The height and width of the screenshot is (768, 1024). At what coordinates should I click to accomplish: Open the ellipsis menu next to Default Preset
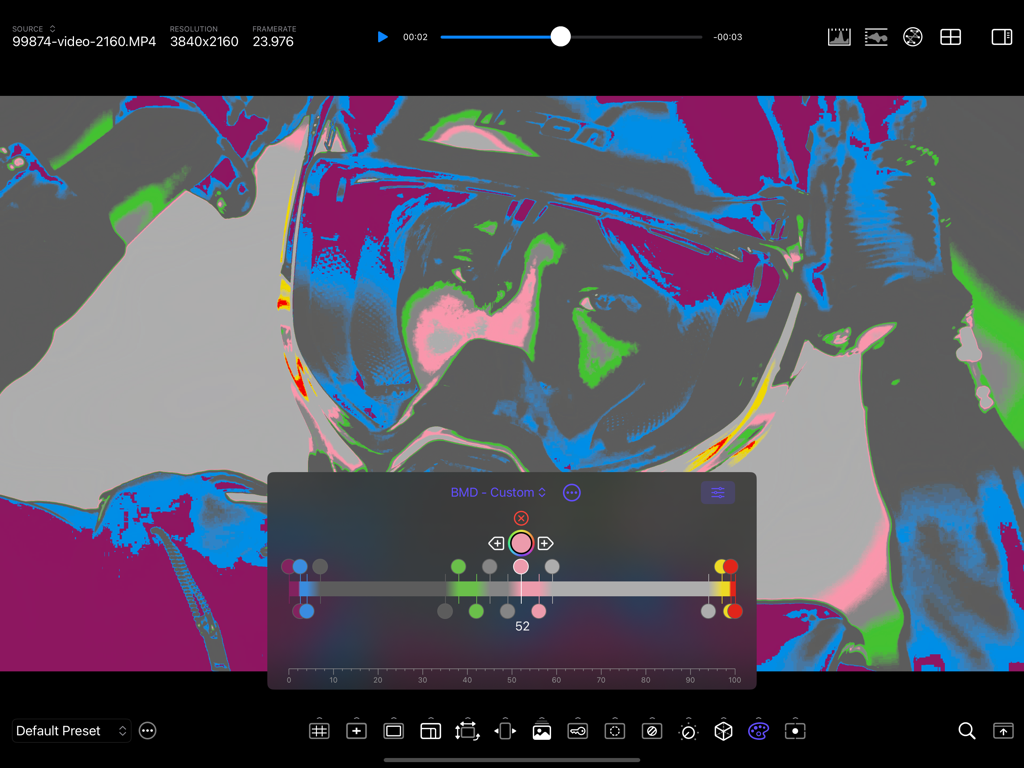click(147, 731)
